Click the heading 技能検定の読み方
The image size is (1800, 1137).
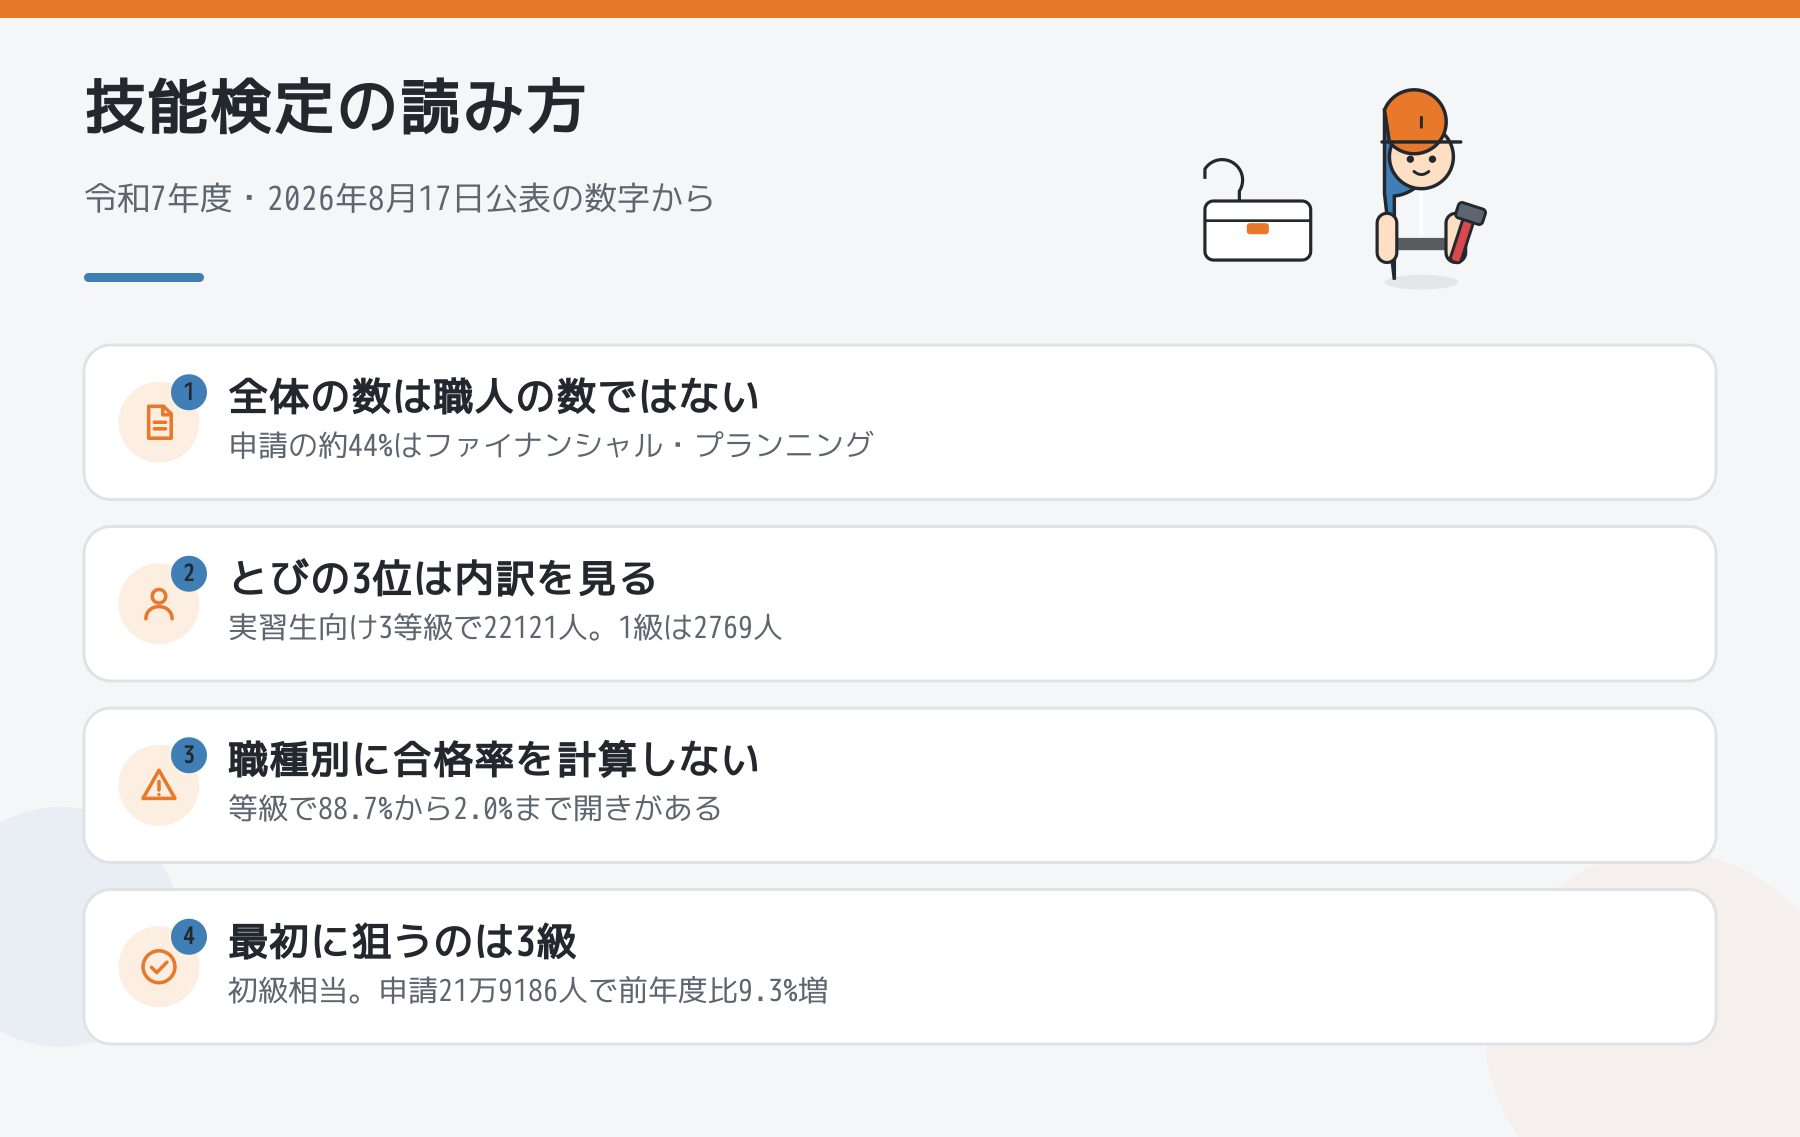point(335,107)
